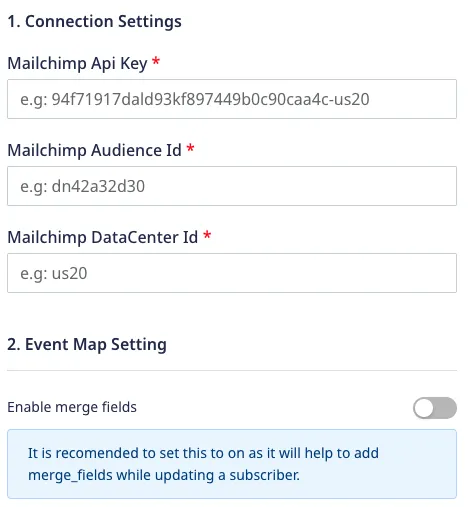The image size is (468, 507).
Task: Click the Mailchimp Audience Id label
Action: (94, 150)
